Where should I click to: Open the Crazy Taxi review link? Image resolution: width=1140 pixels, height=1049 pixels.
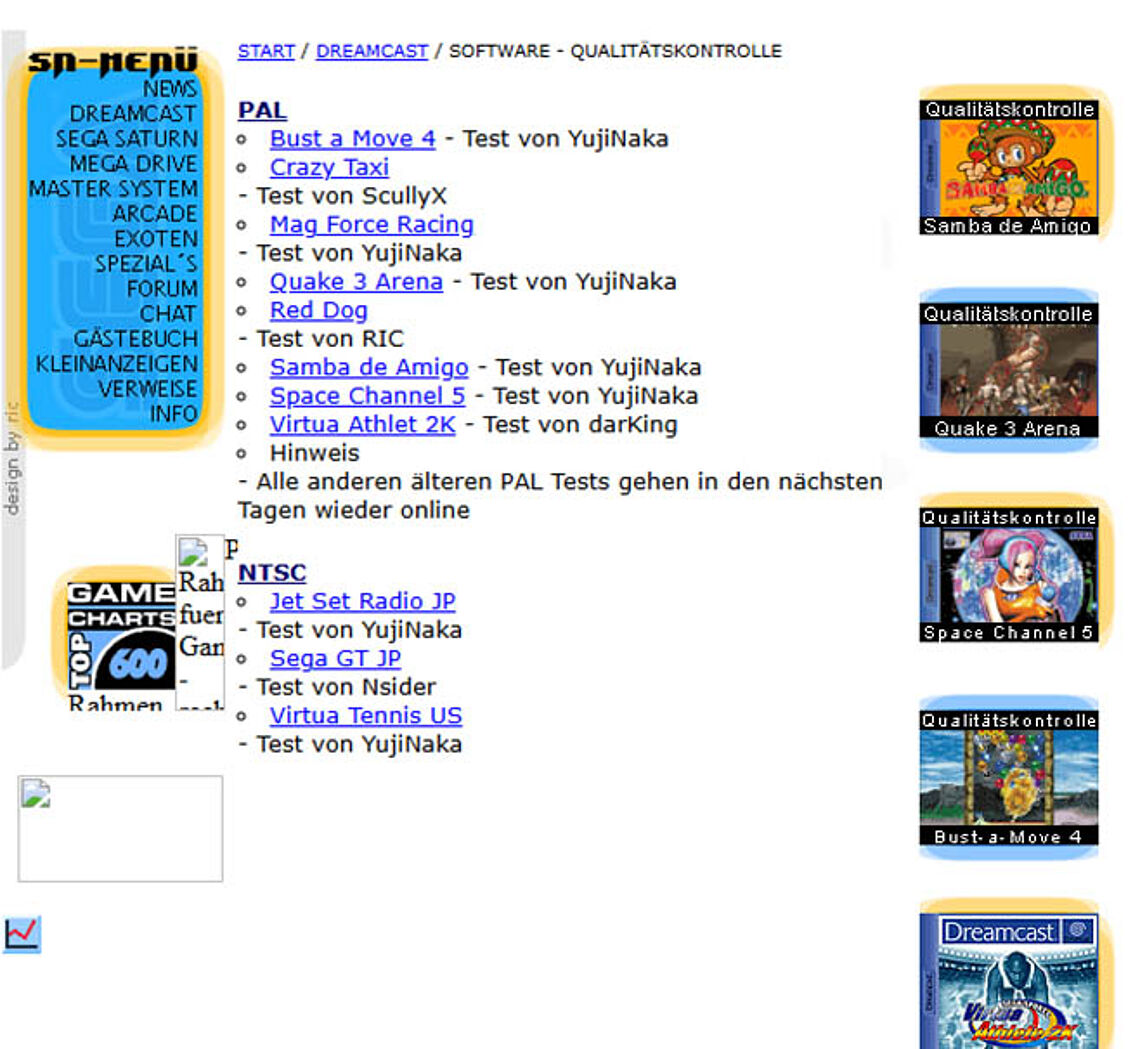click(x=329, y=167)
